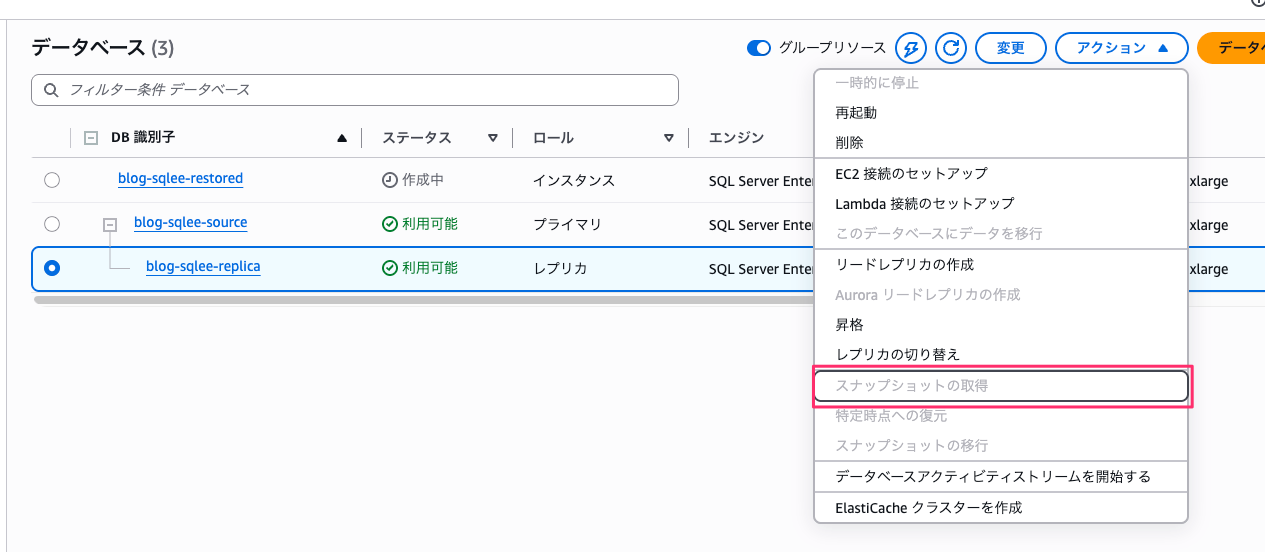Click the 作成中 clock status icon
The height and width of the screenshot is (552, 1265).
pos(390,181)
